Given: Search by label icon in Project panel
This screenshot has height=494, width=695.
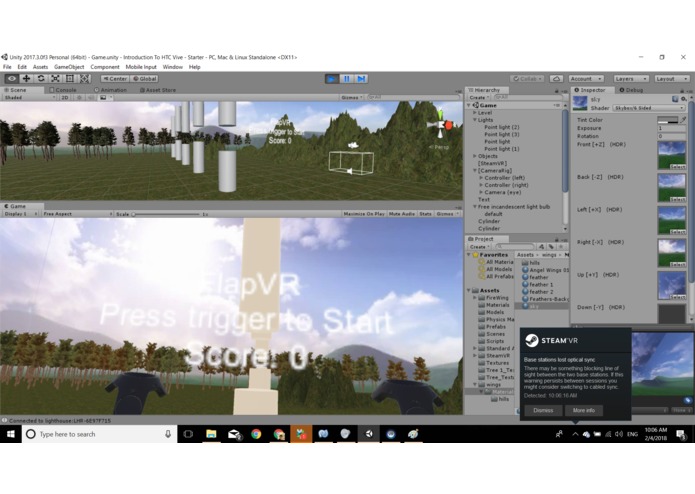Looking at the screenshot, I should (x=551, y=246).
